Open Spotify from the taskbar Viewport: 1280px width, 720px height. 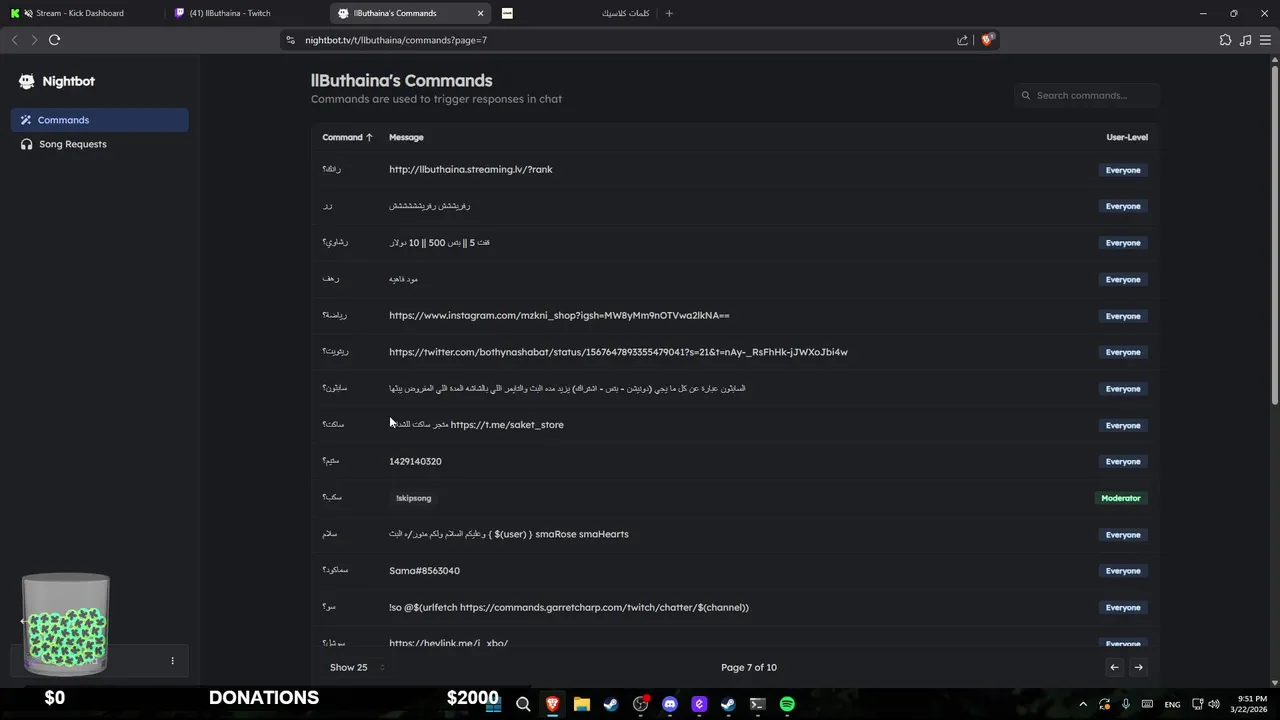pyautogui.click(x=787, y=704)
